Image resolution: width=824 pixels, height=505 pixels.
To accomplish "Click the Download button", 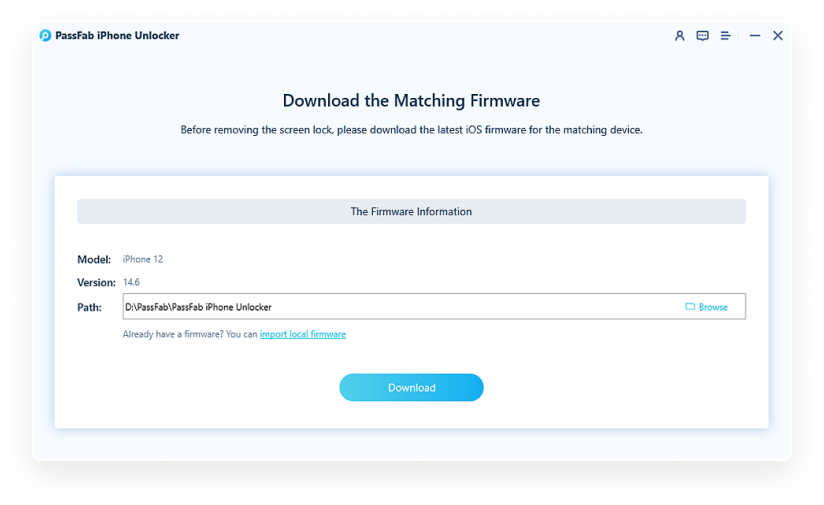I will (x=411, y=387).
